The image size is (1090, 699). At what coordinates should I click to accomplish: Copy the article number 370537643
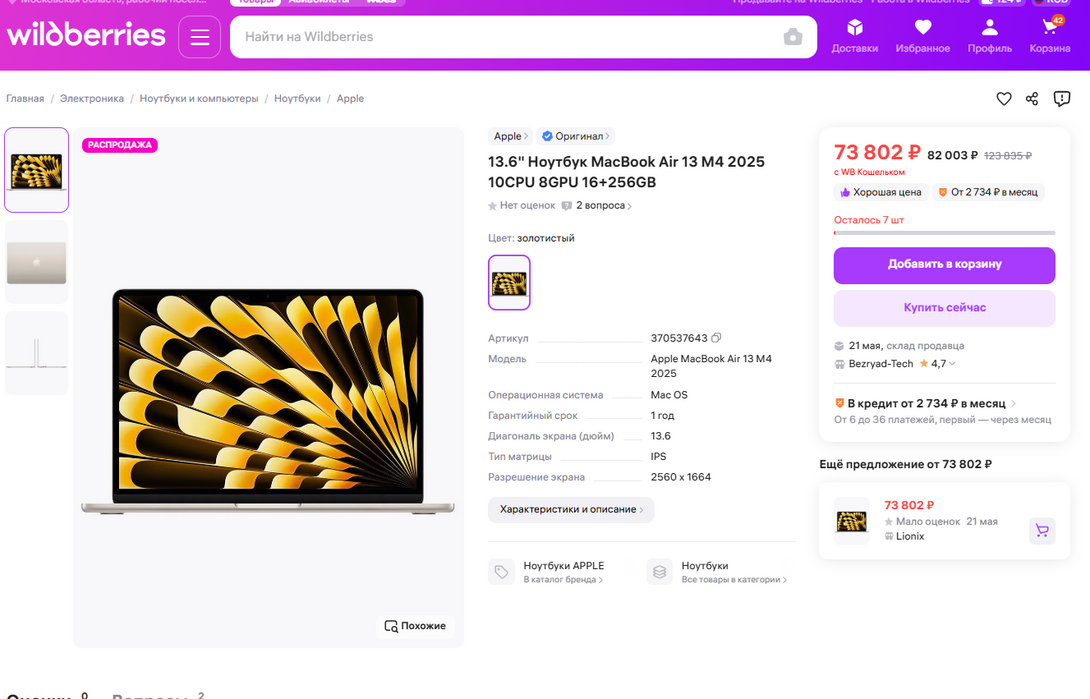coord(716,338)
